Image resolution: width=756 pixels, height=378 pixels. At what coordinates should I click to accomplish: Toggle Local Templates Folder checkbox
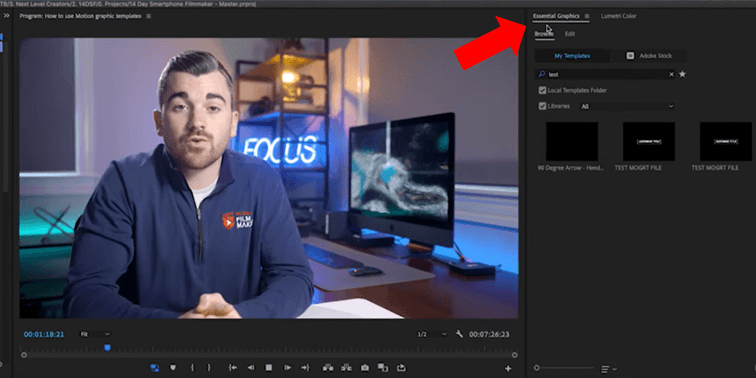coord(542,90)
